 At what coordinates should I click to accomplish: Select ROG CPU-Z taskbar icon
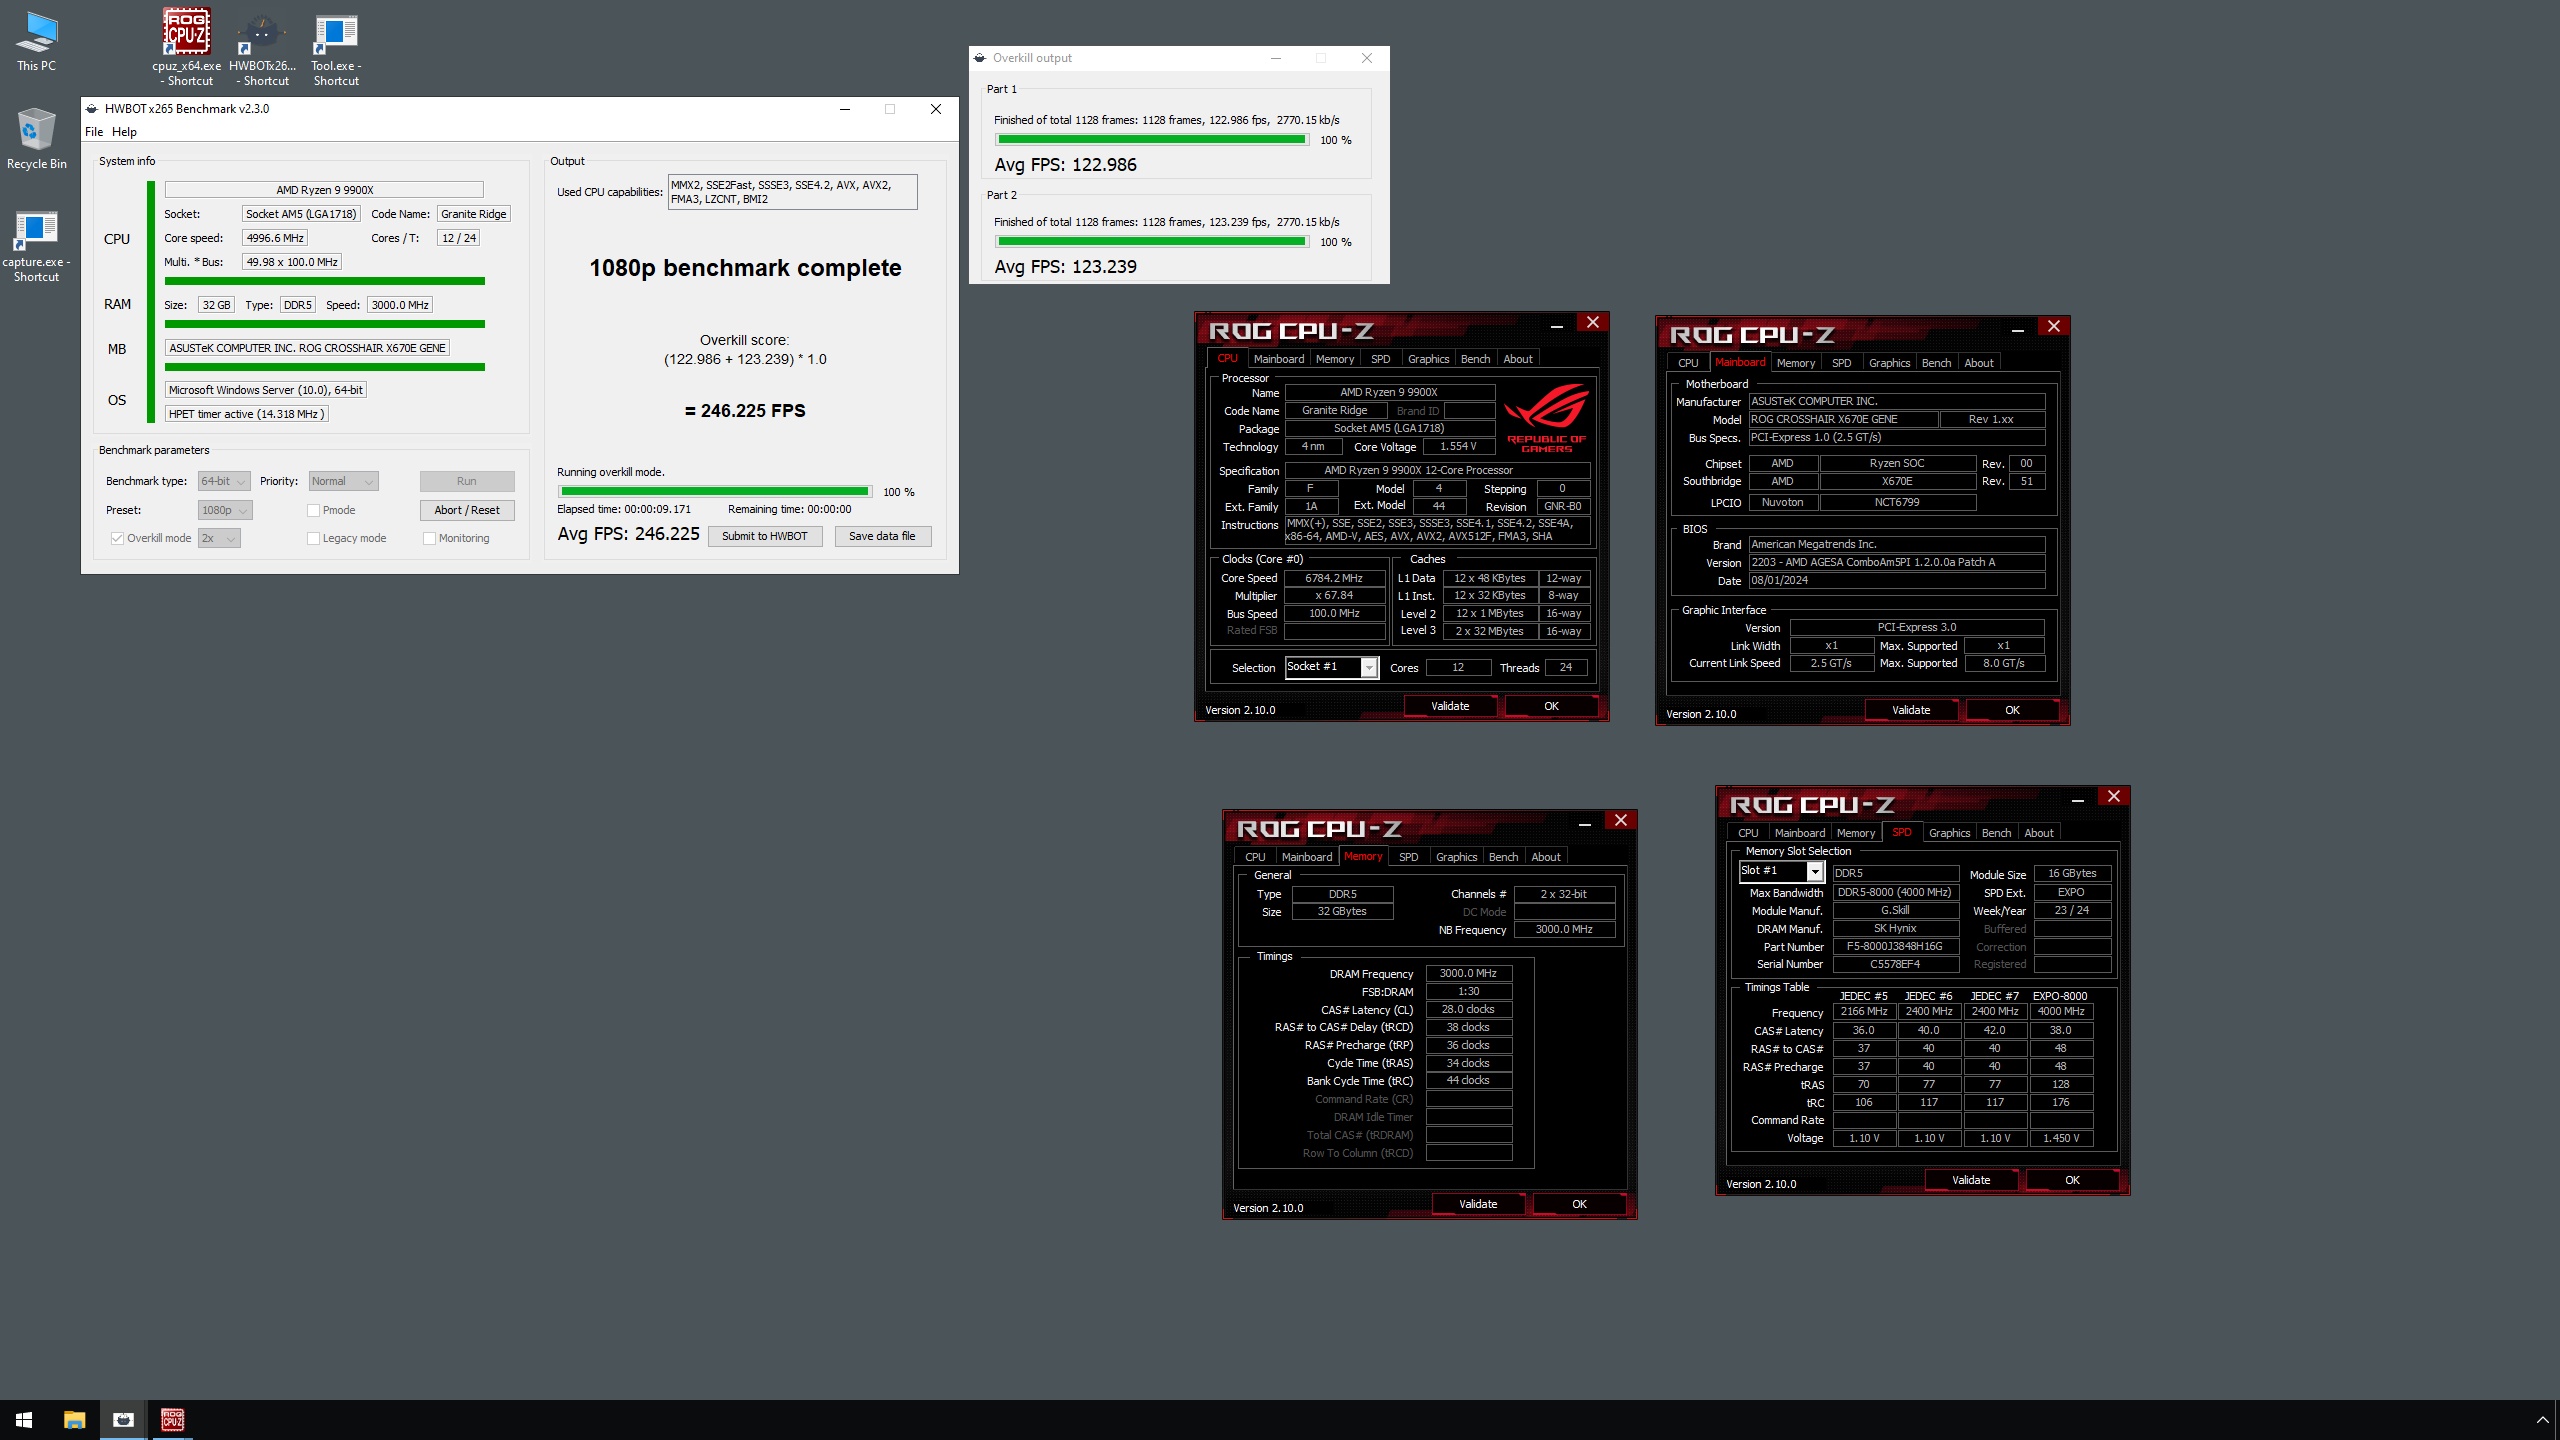(x=172, y=1420)
